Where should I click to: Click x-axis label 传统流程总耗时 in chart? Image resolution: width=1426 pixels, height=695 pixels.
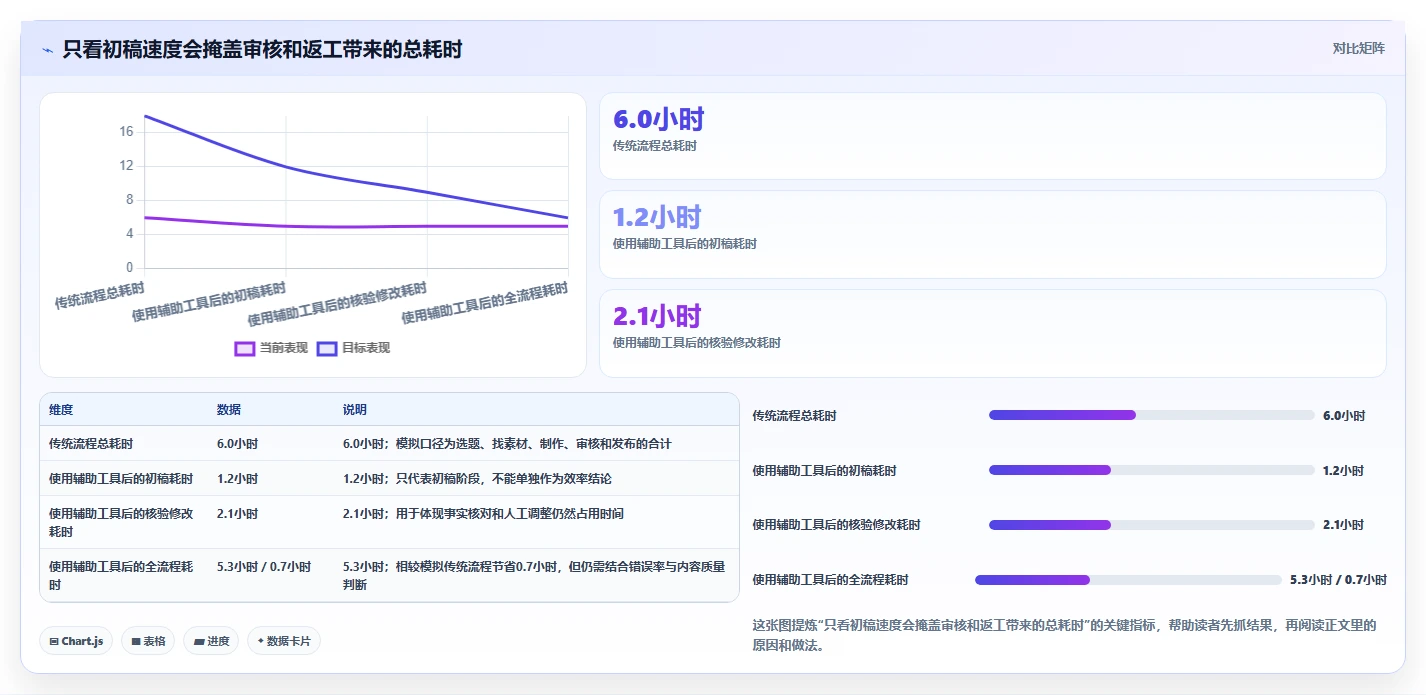[100, 296]
